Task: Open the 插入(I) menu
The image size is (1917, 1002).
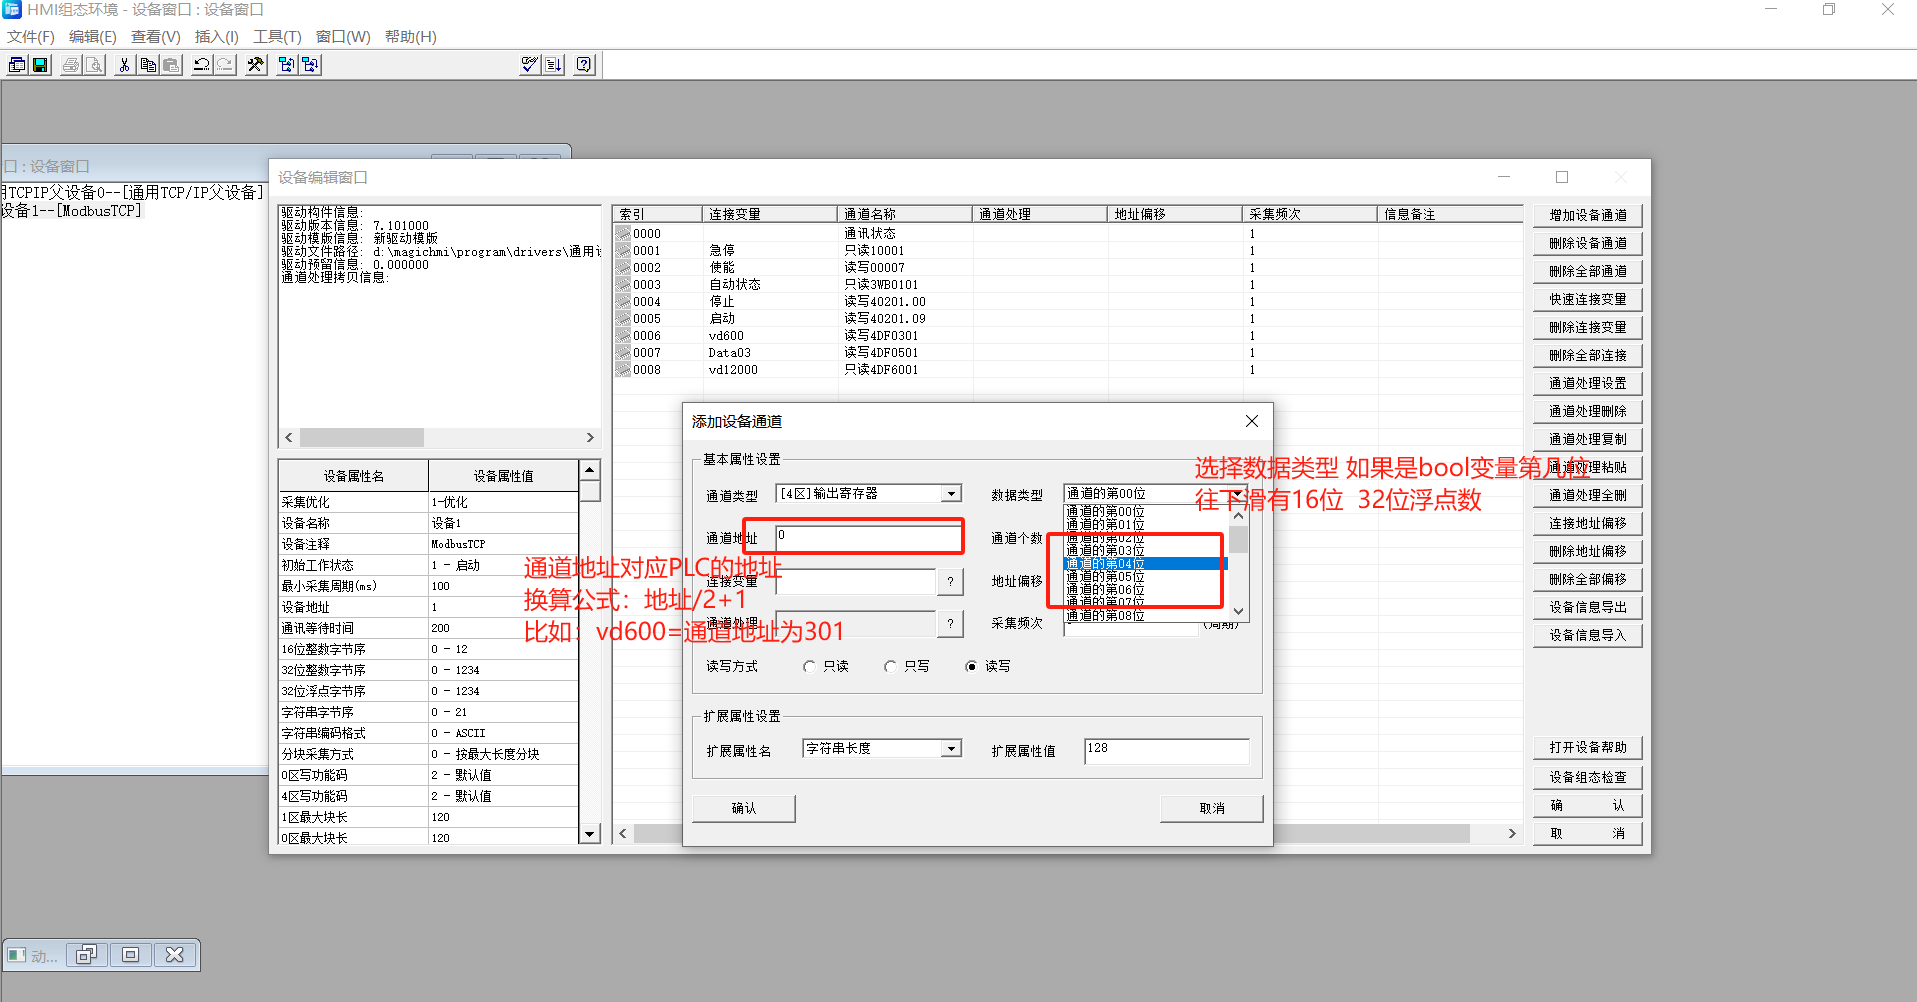Action: (x=217, y=37)
